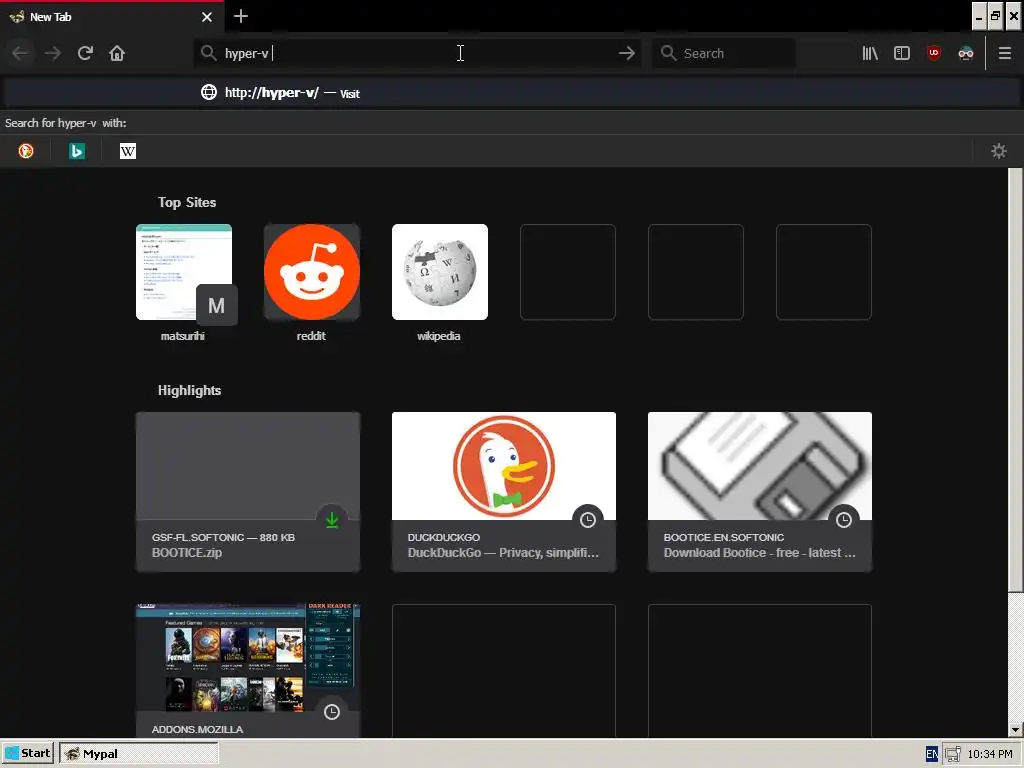Search hyper-v with Wikipedia engine icon
The width and height of the screenshot is (1024, 768).
point(128,151)
